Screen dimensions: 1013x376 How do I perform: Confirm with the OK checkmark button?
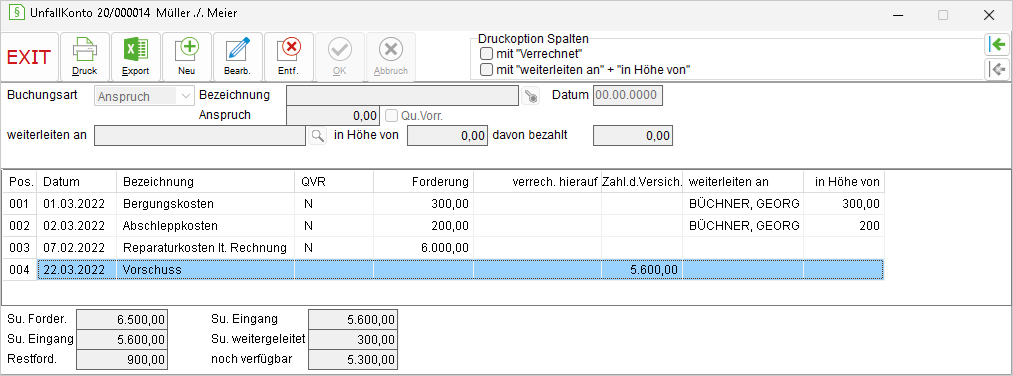(340, 57)
